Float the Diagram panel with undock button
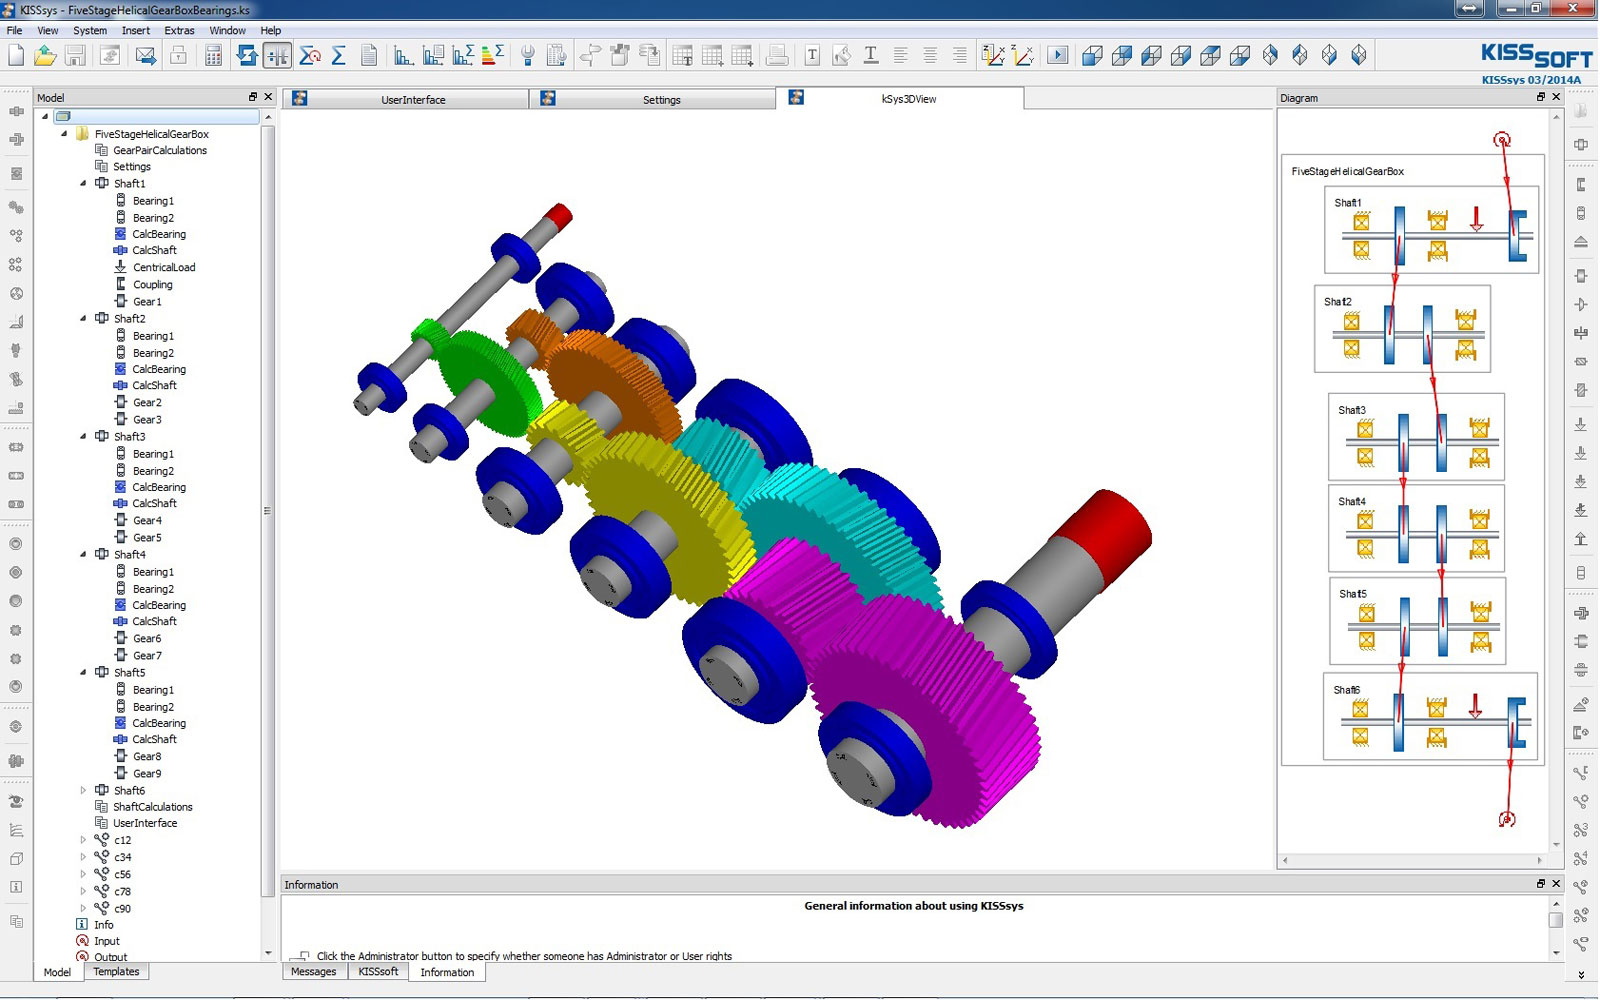 [1540, 97]
